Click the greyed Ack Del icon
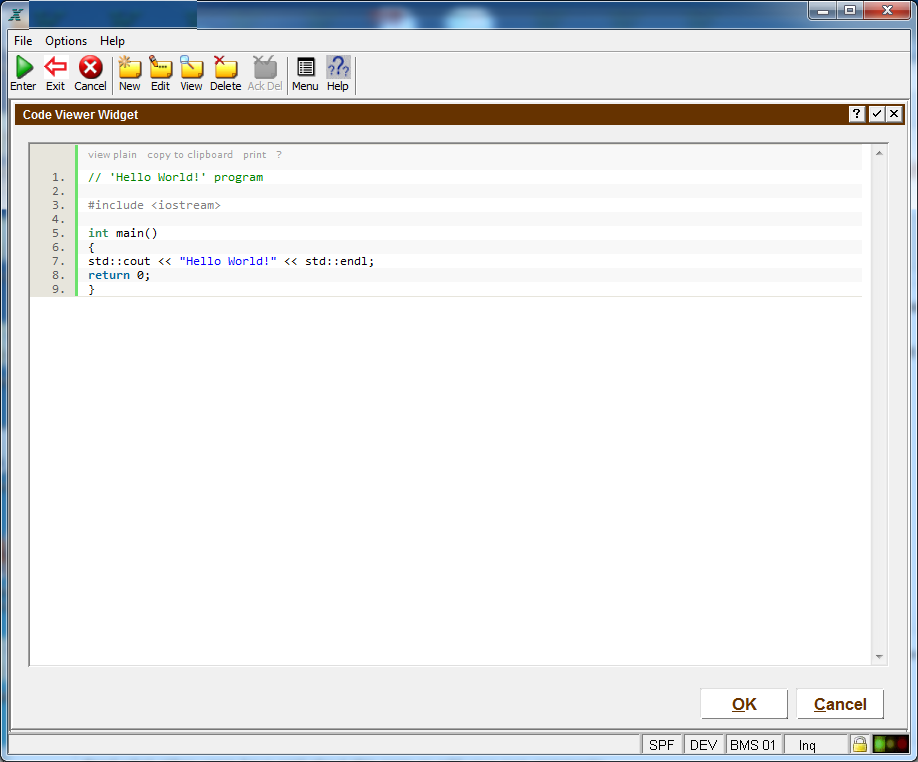This screenshot has height=762, width=918. [265, 67]
